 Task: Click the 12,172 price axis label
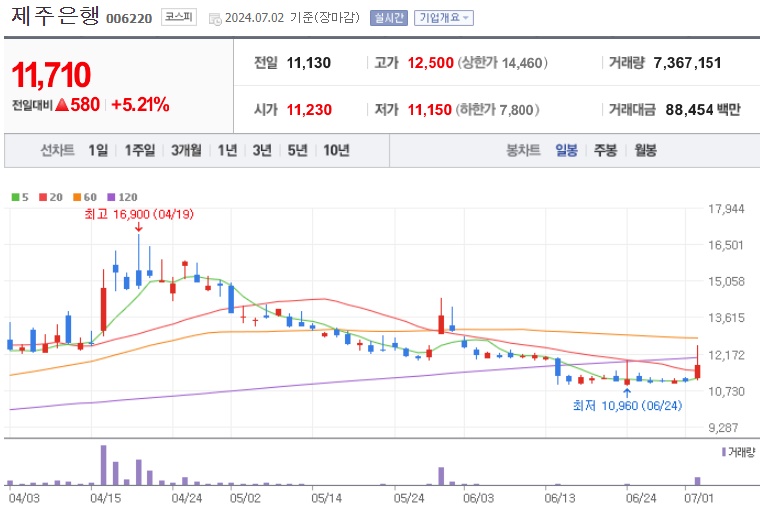[x=726, y=355]
